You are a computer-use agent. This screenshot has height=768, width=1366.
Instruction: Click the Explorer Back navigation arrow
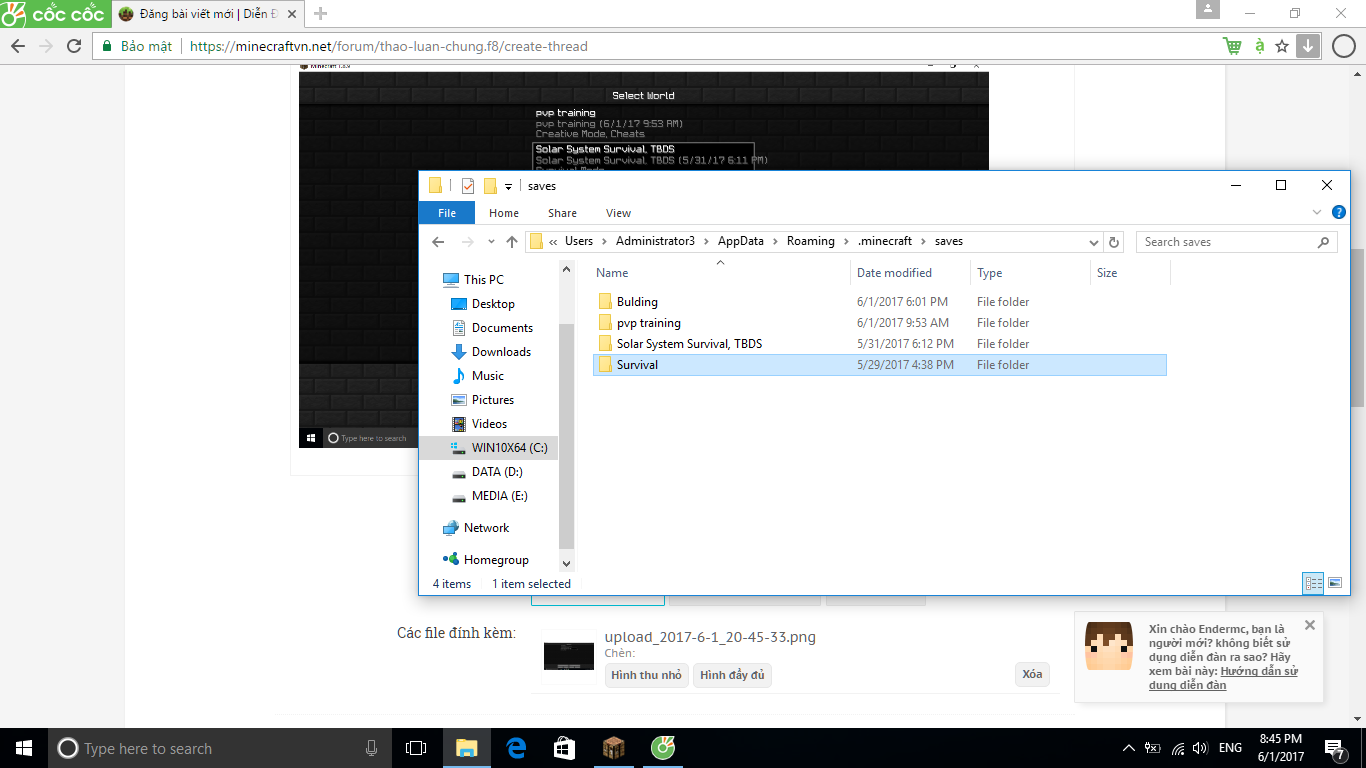point(438,242)
